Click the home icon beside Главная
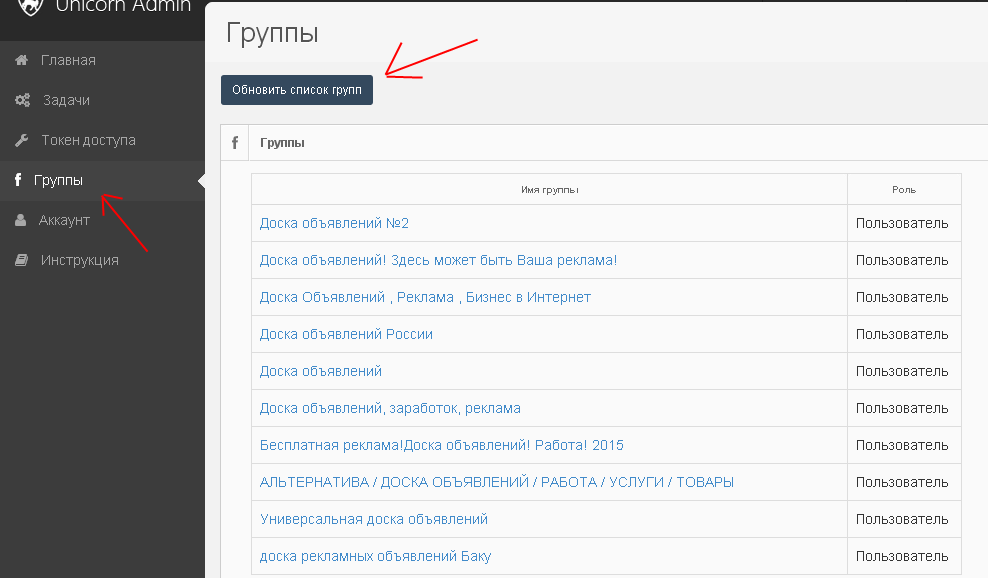The height and width of the screenshot is (578, 988). point(21,60)
